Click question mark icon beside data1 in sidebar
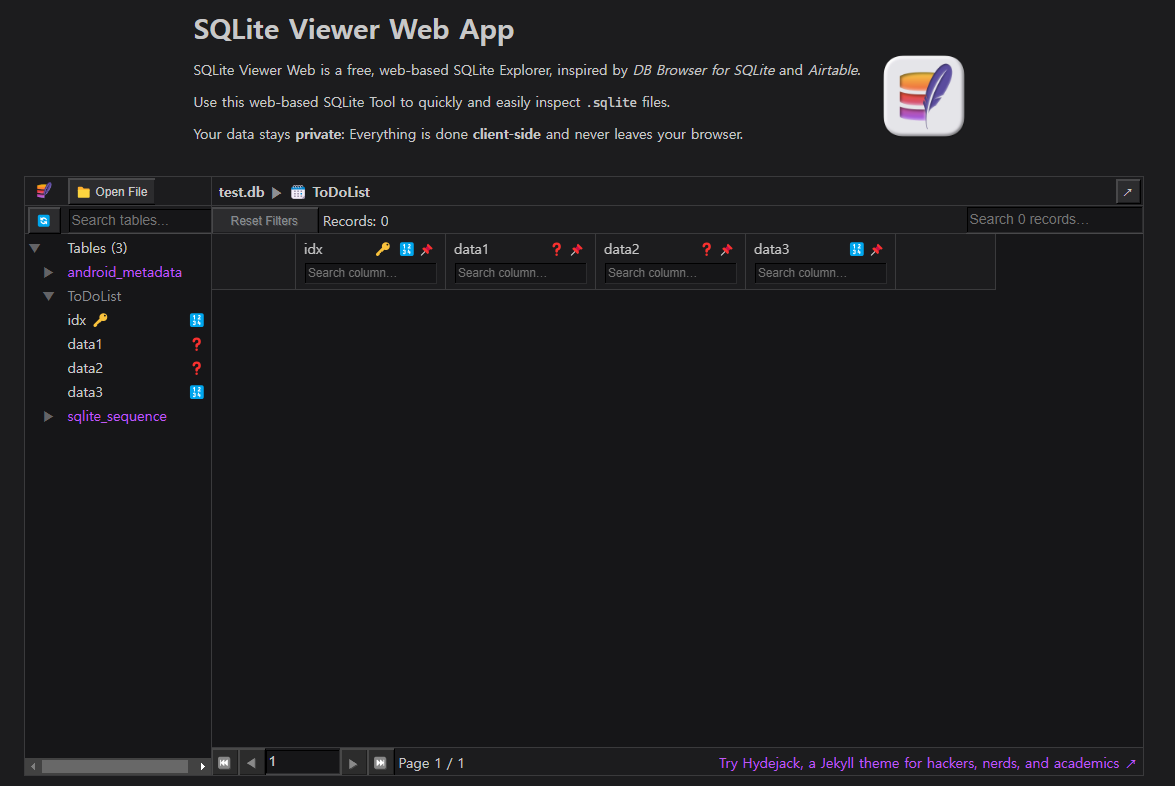This screenshot has width=1175, height=786. [x=196, y=344]
